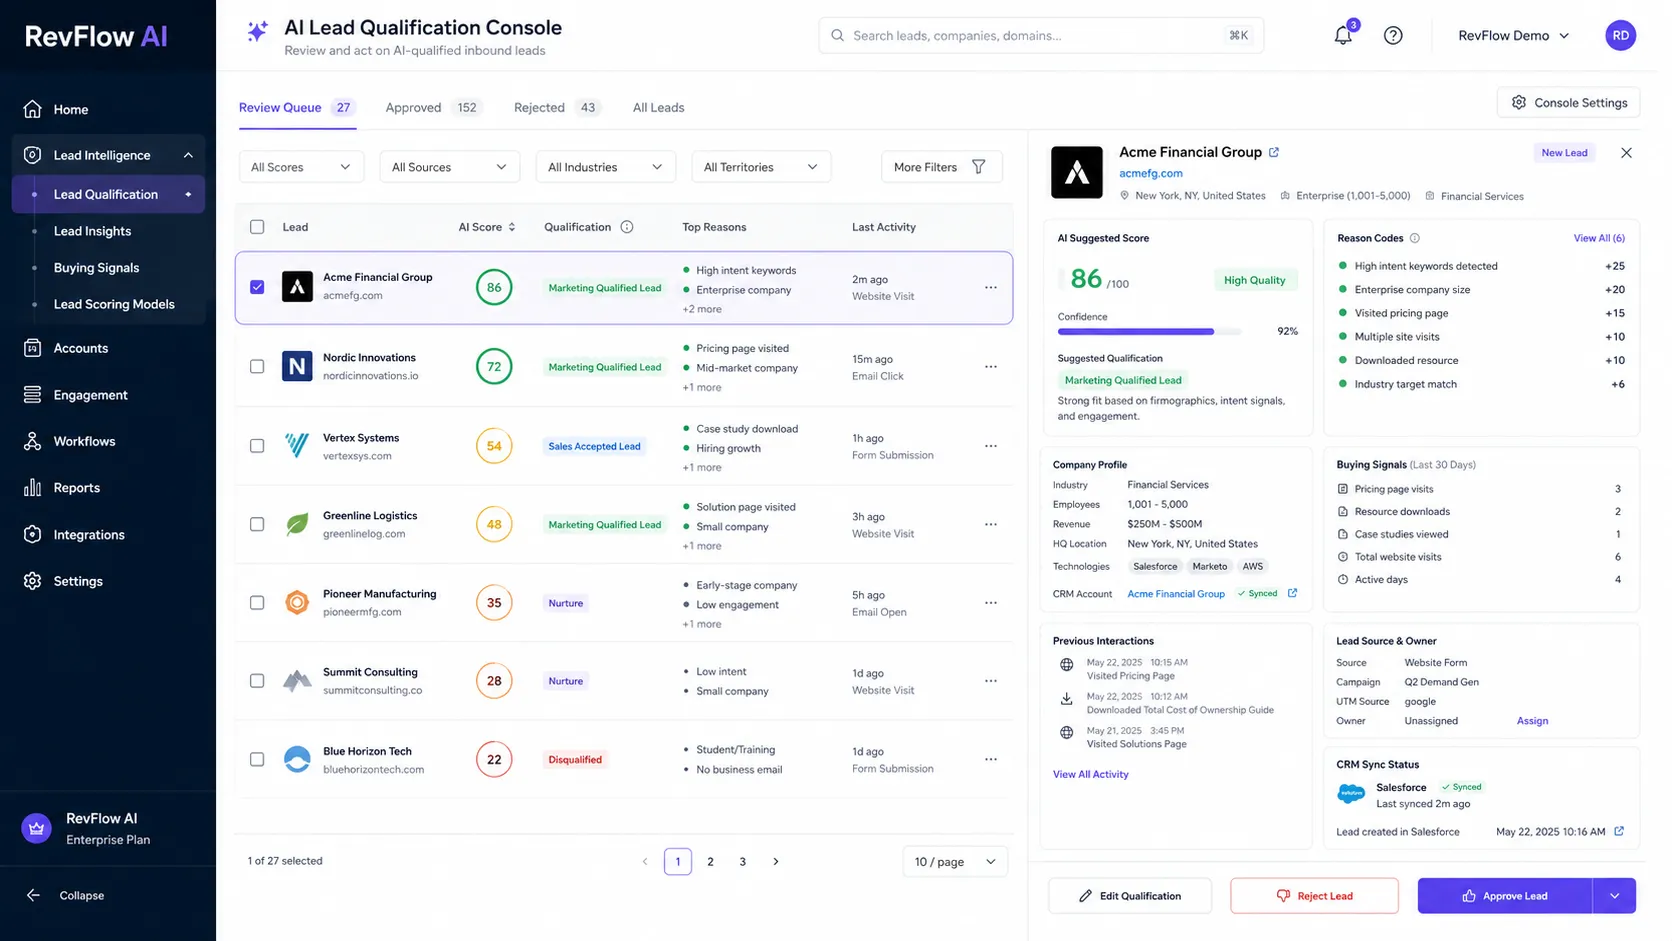
Task: Open row actions menu for Vertex Systems
Action: (x=991, y=446)
